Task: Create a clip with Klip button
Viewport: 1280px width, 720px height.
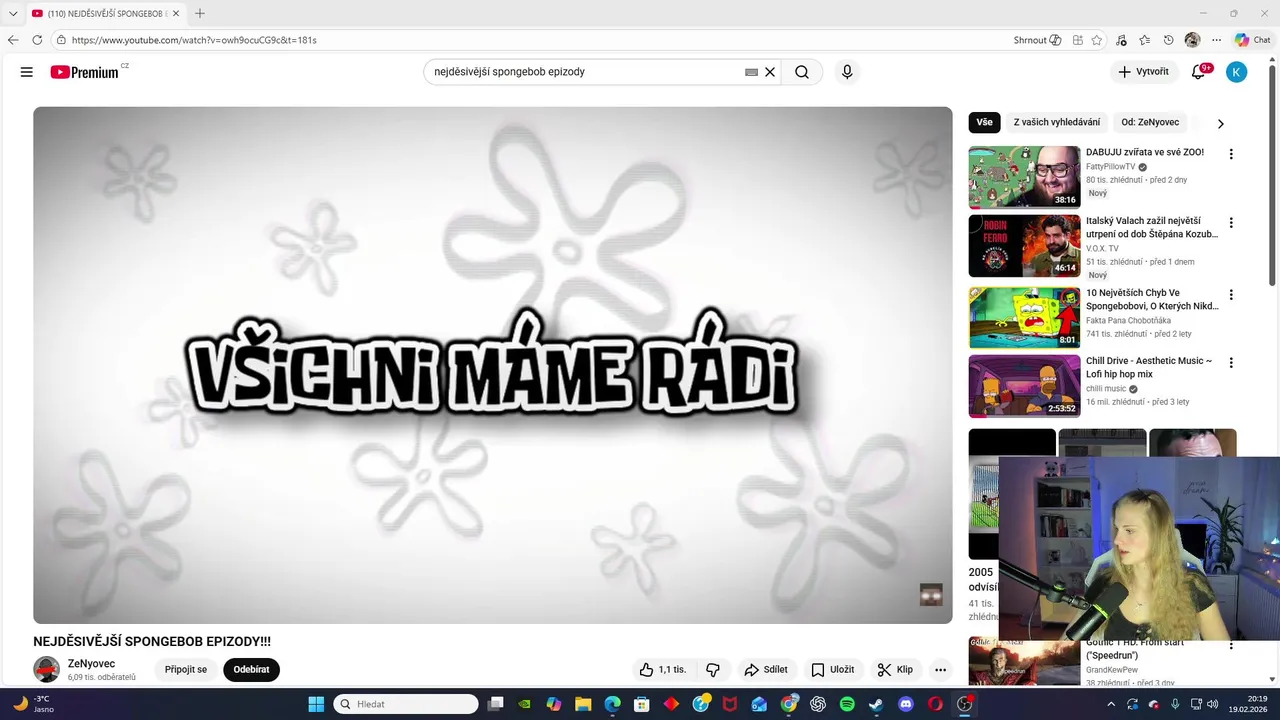Action: [895, 670]
